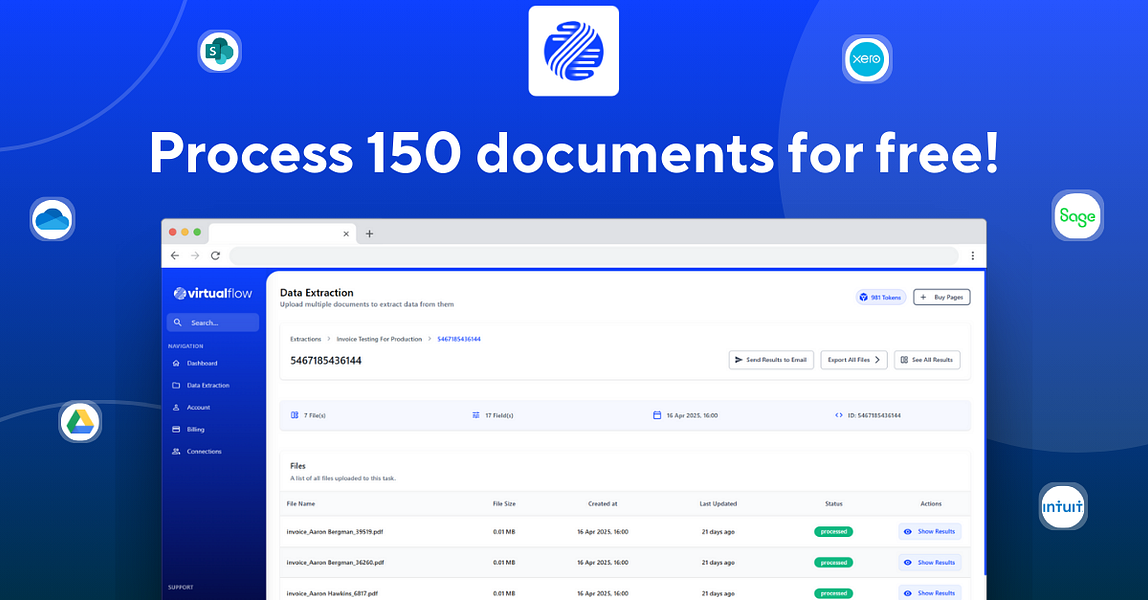The height and width of the screenshot is (600, 1148).
Task: Click the Status column header
Action: [833, 503]
